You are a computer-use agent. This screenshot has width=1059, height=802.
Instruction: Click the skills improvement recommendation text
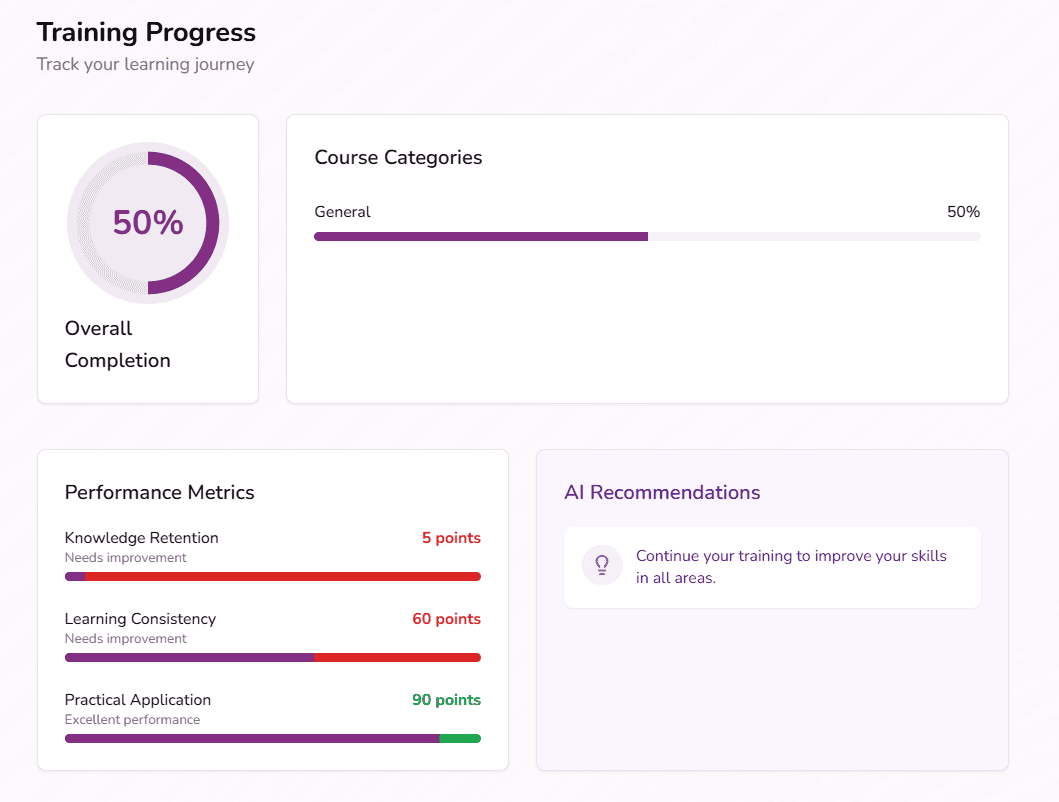(789, 565)
